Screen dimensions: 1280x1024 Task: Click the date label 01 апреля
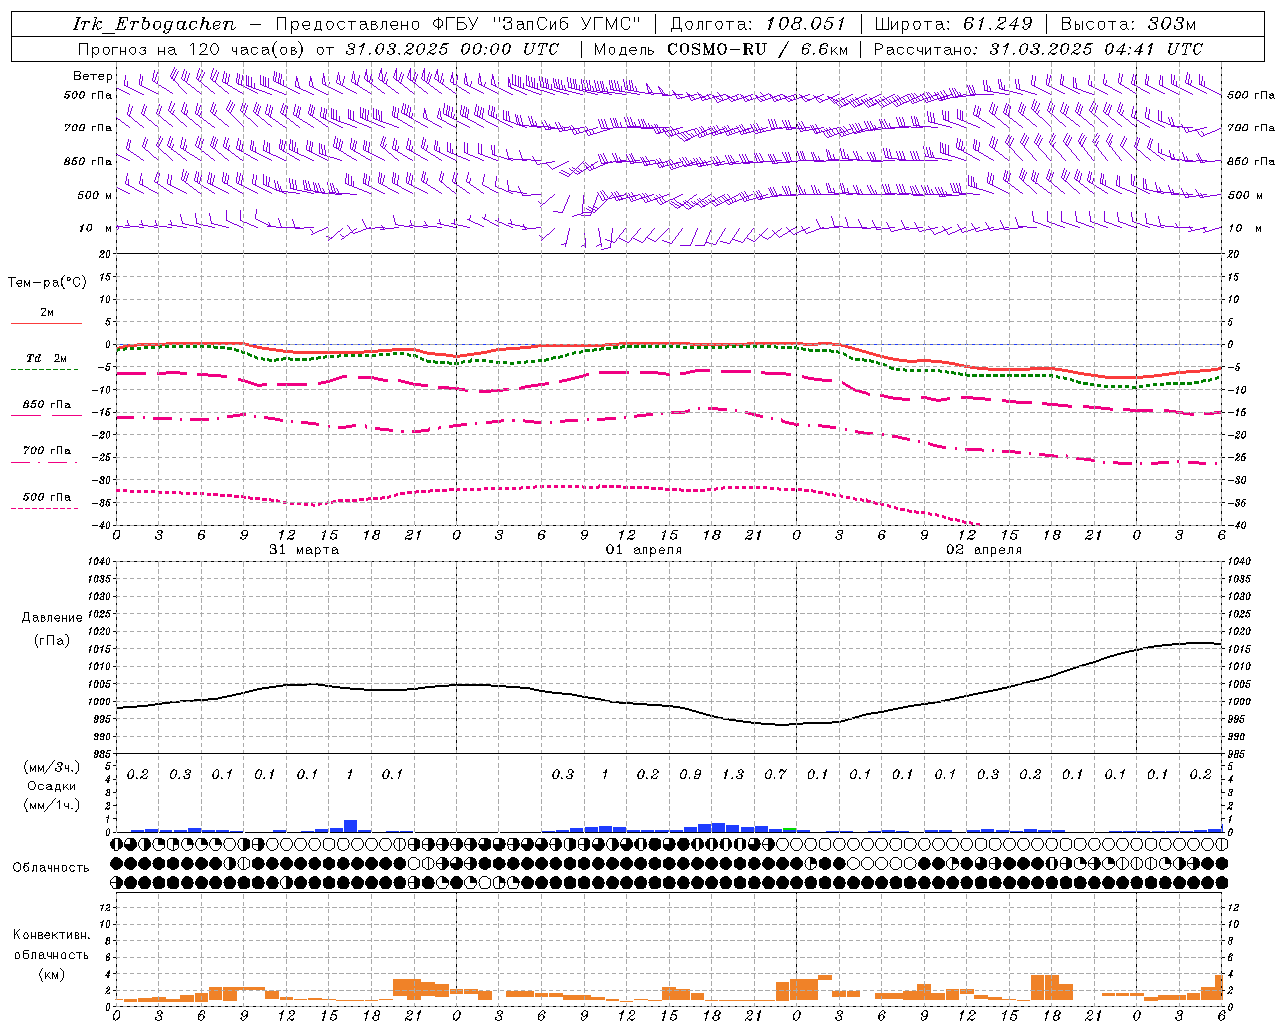tap(644, 550)
